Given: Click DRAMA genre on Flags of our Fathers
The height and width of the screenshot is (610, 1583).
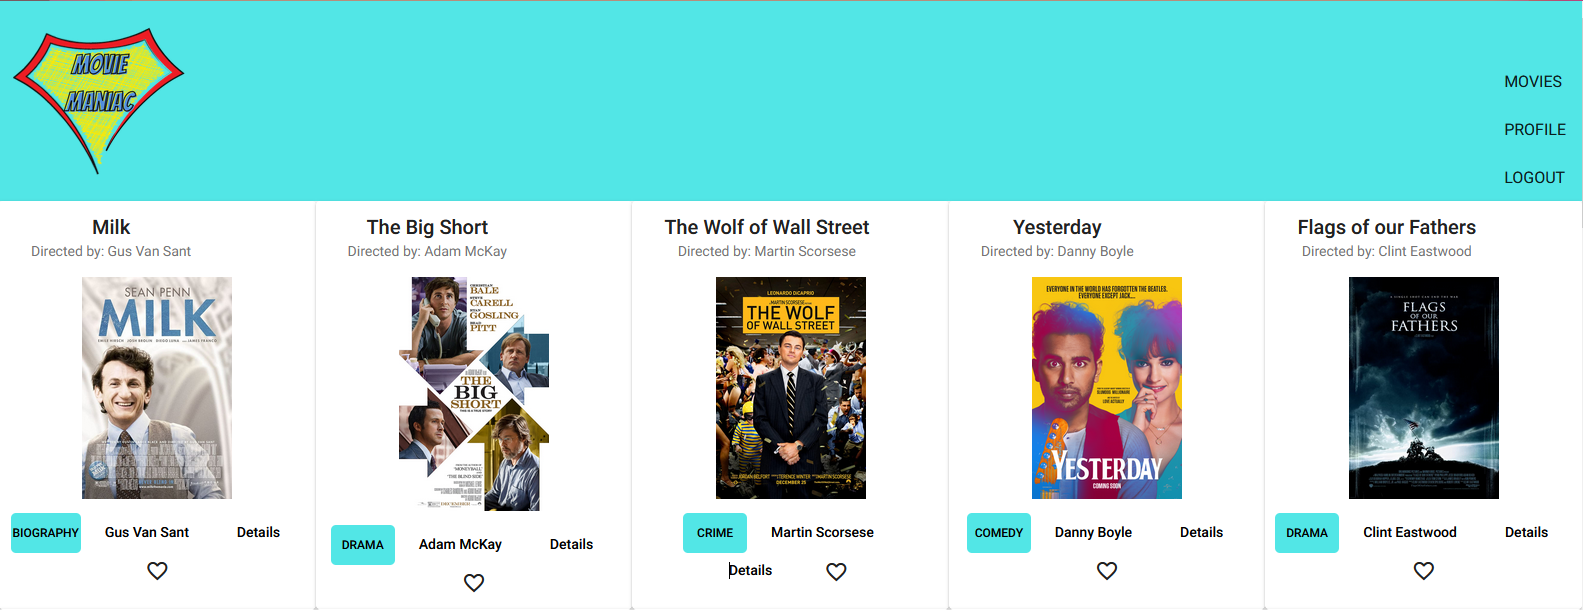Looking at the screenshot, I should pyautogui.click(x=1307, y=533).
